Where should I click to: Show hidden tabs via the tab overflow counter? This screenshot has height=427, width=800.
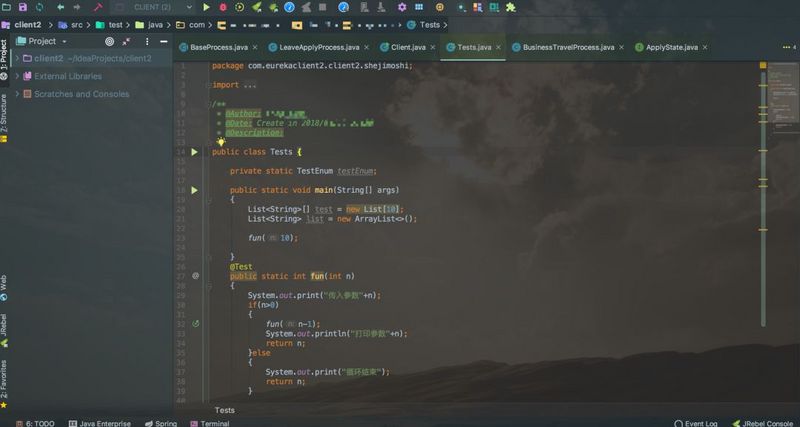(x=789, y=47)
